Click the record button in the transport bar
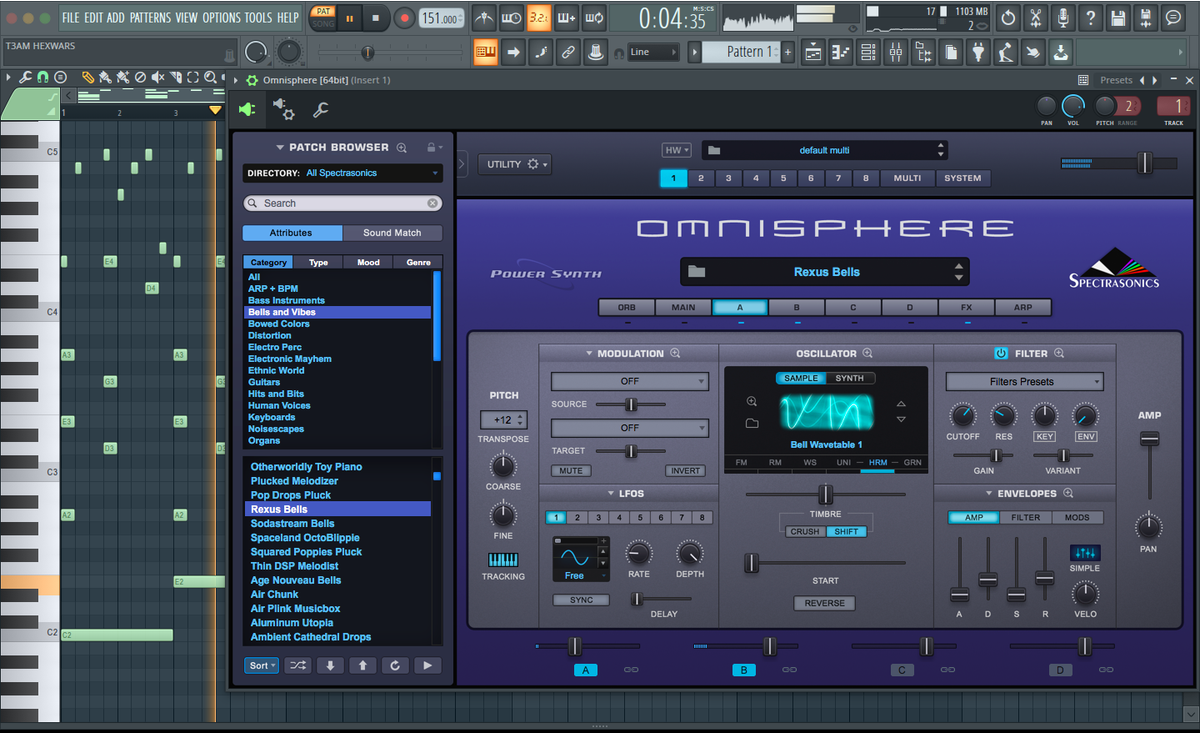Image resolution: width=1200 pixels, height=733 pixels. click(405, 18)
